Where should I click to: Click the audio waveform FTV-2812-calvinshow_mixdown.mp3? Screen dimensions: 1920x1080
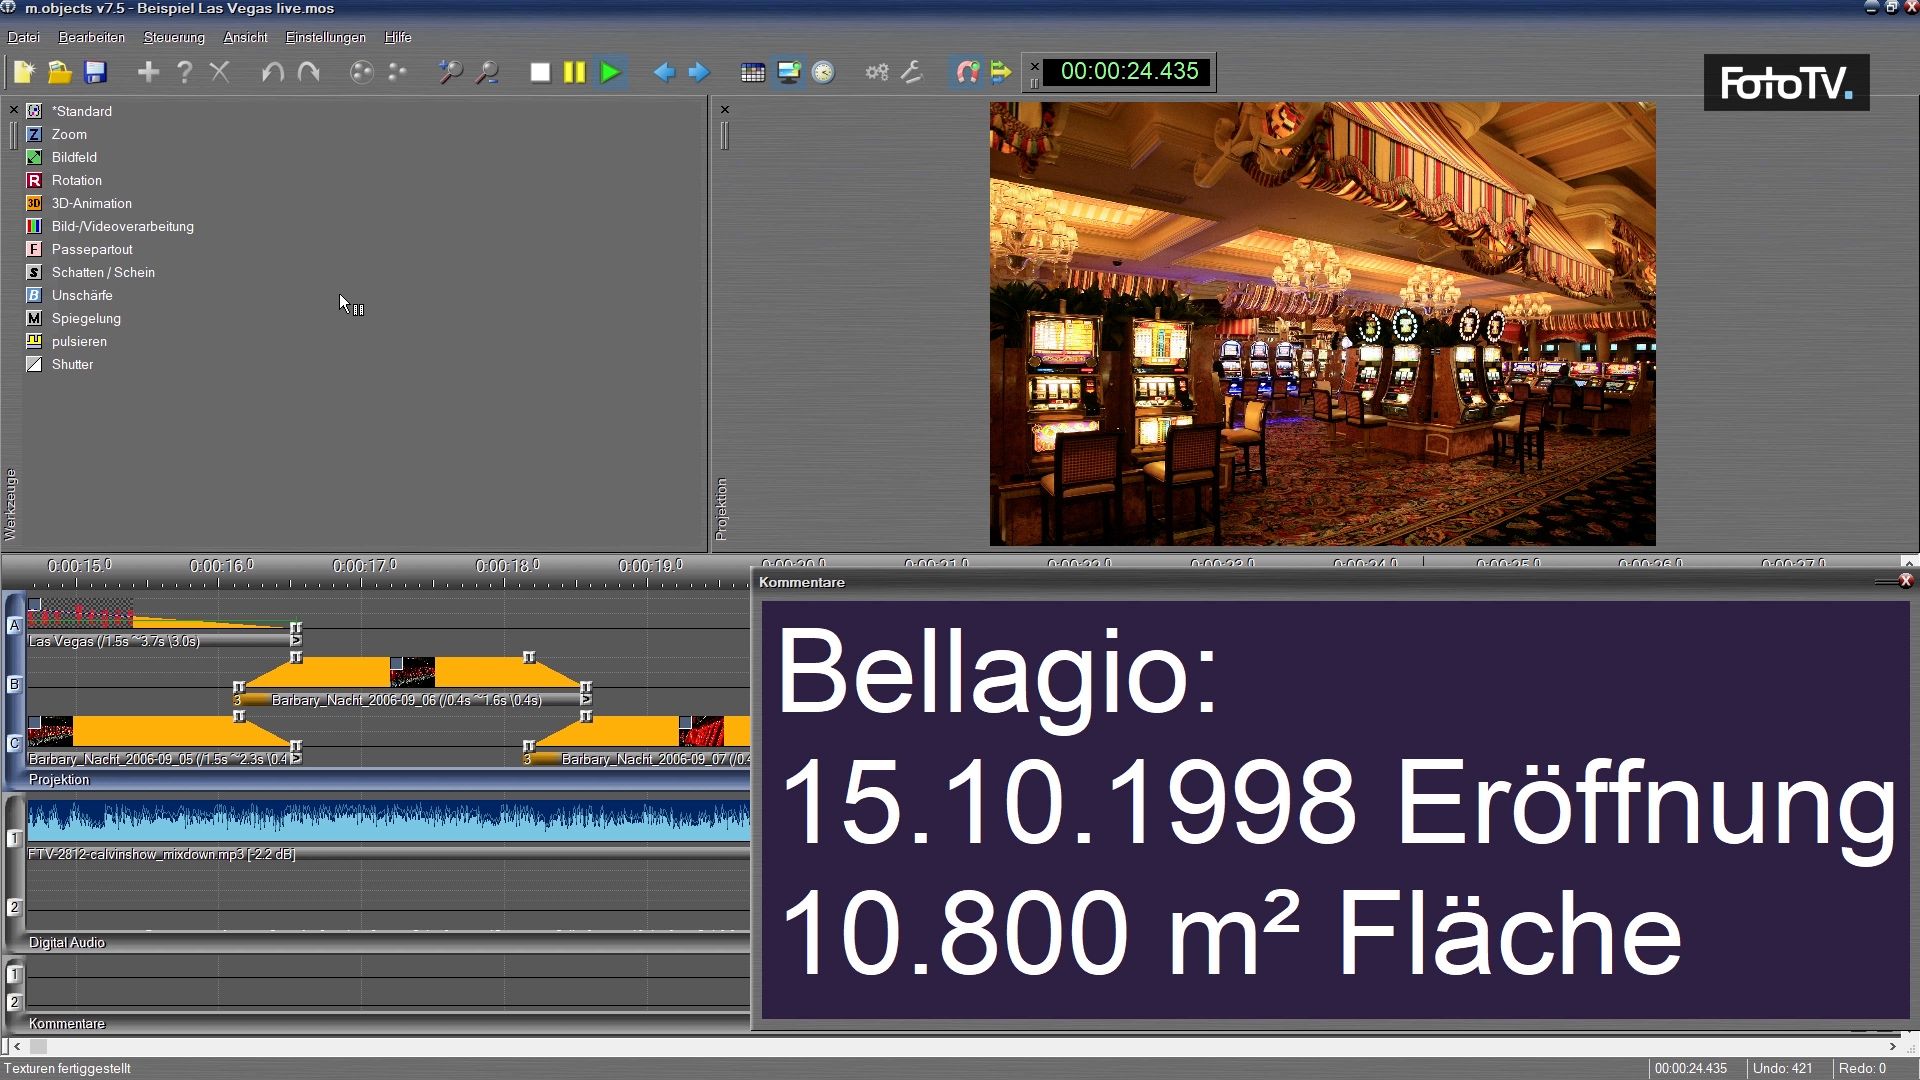388,820
